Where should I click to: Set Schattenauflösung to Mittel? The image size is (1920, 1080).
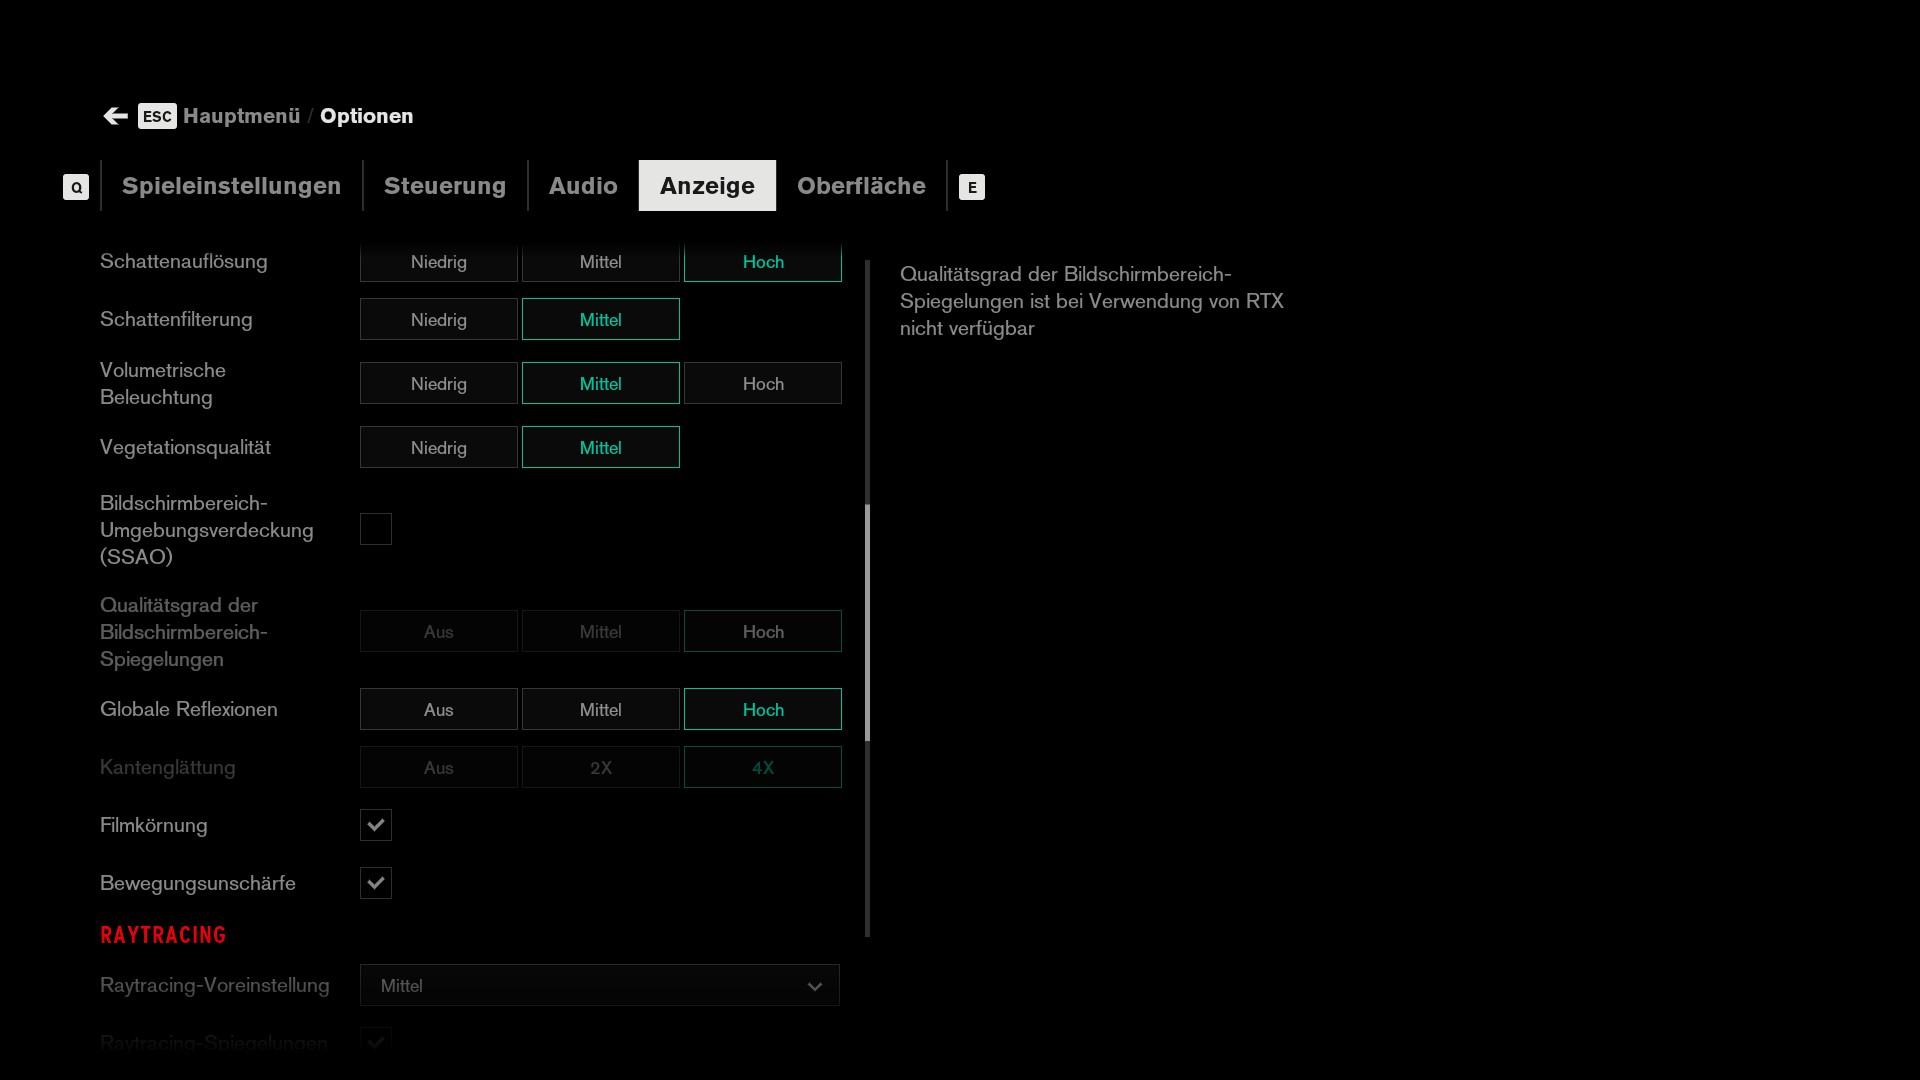[x=601, y=262]
